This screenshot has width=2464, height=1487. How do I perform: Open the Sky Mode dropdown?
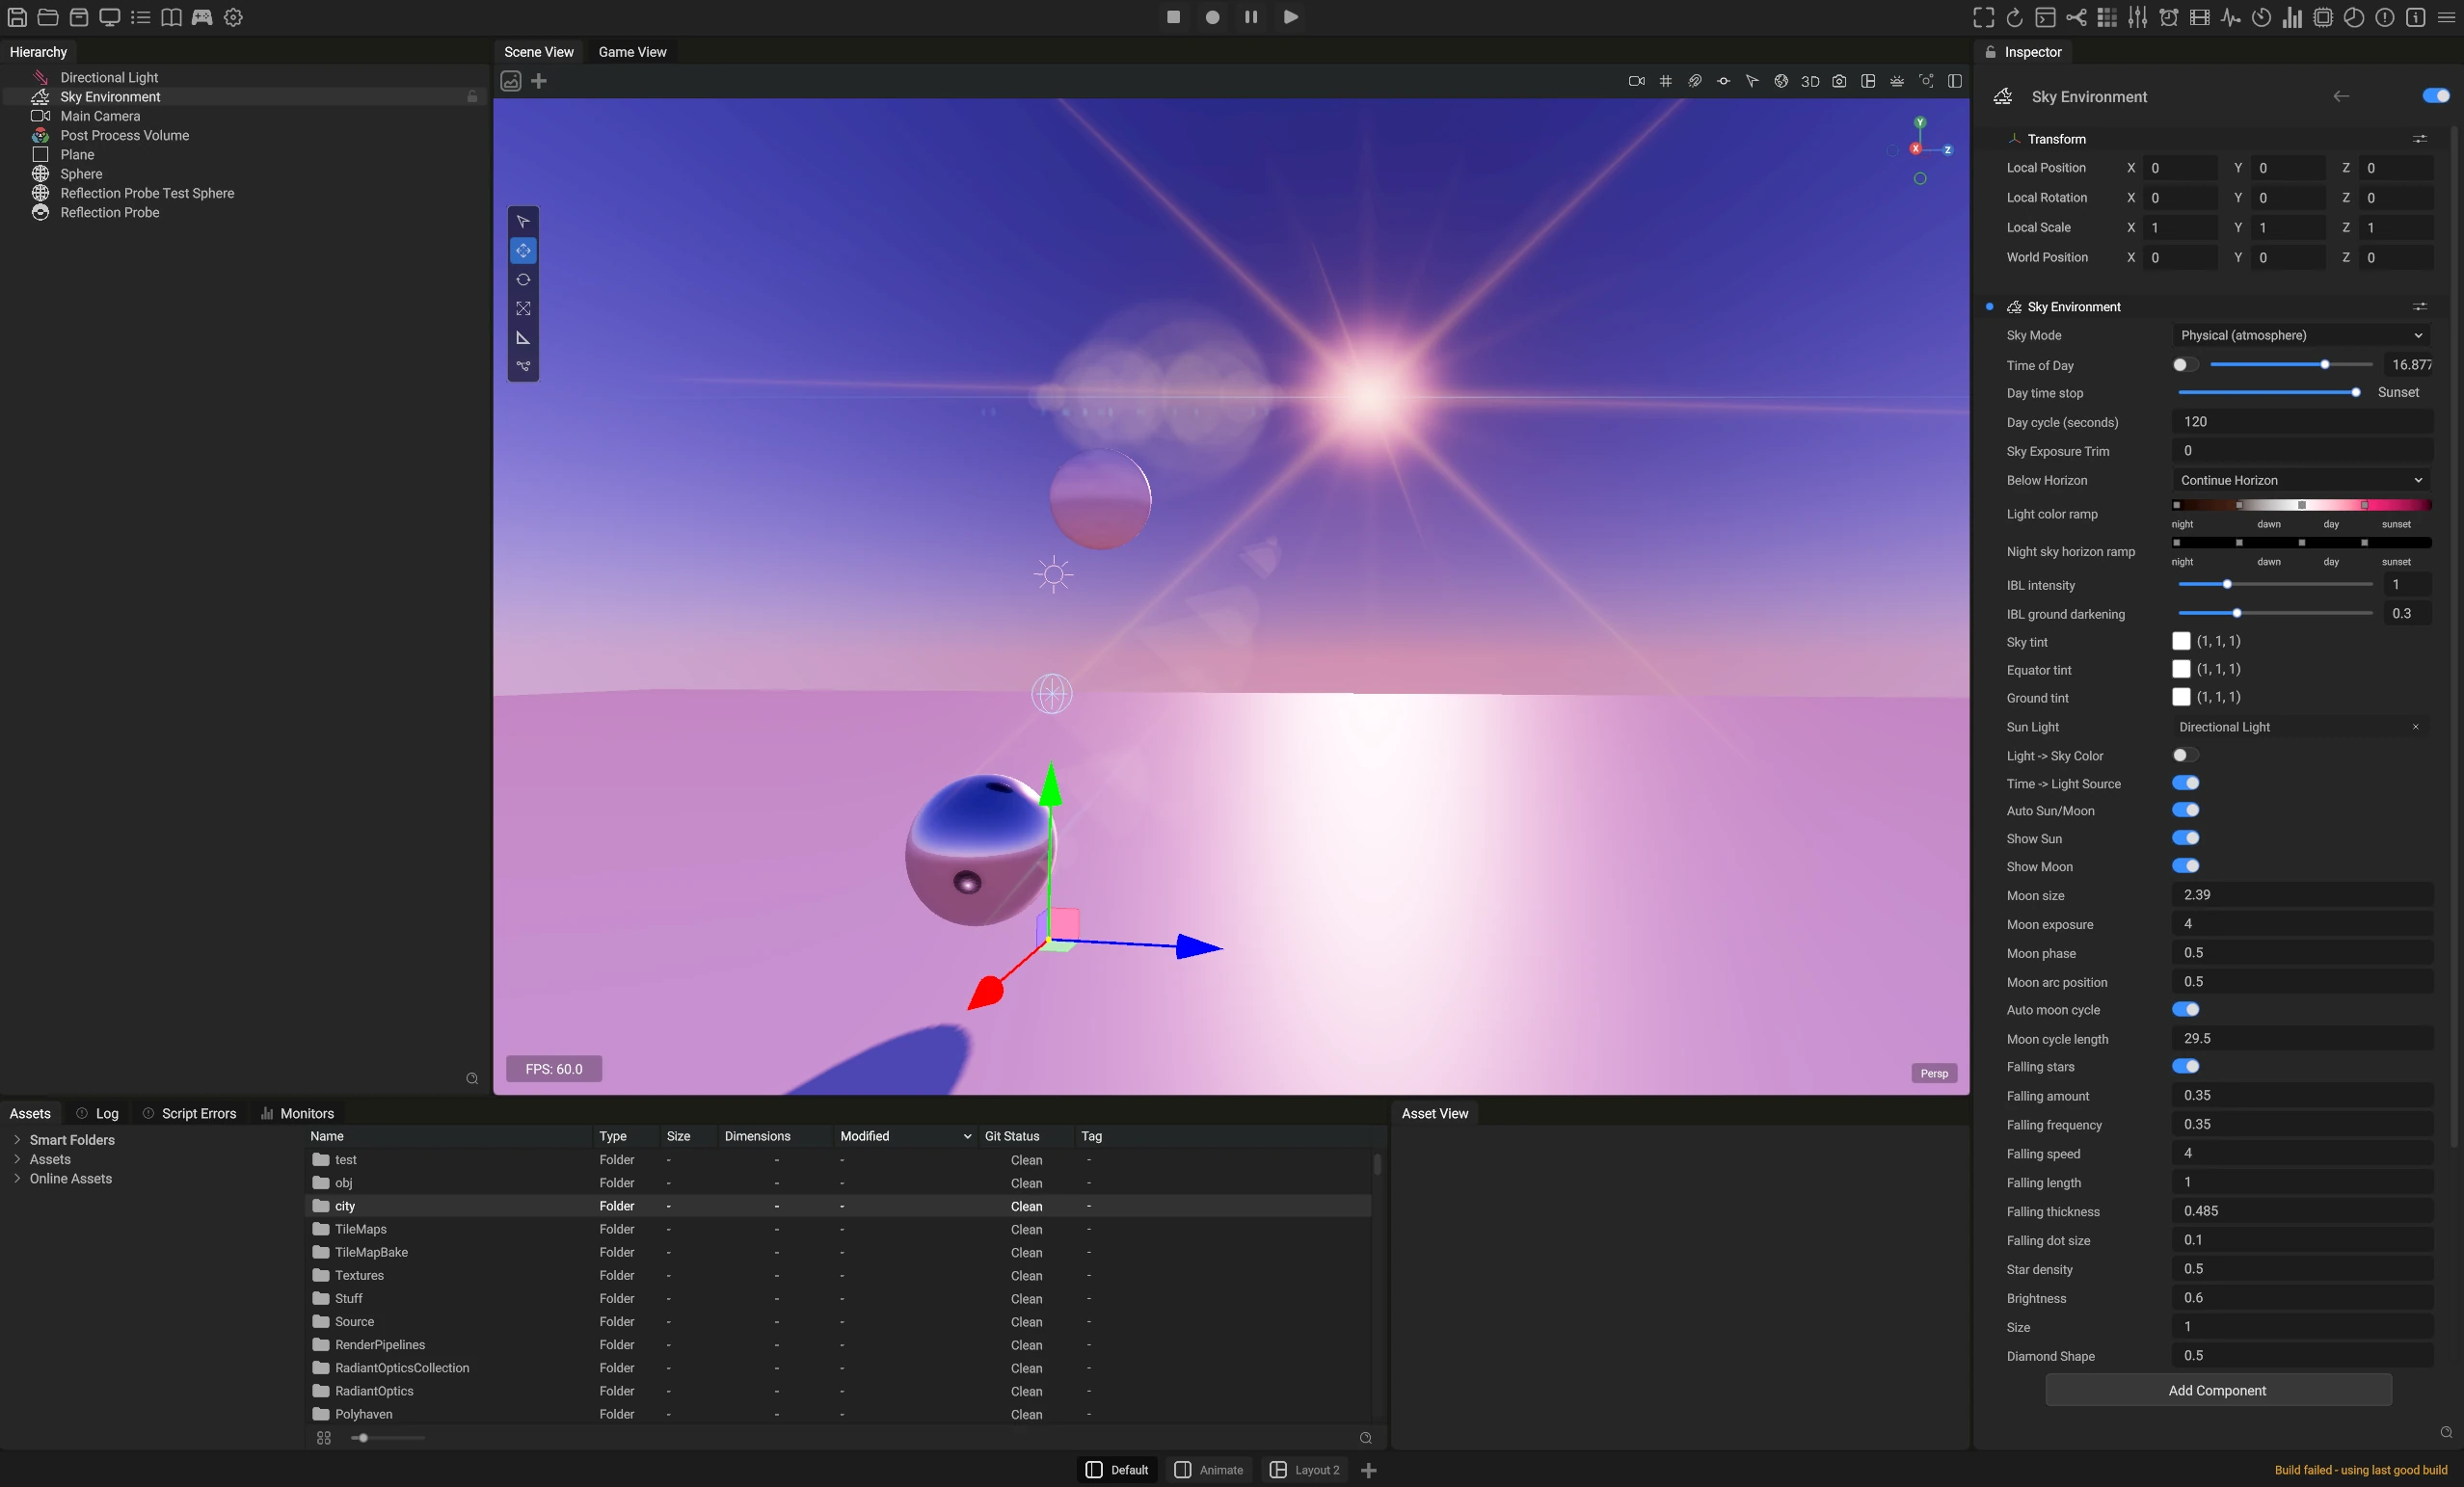[x=2301, y=335]
